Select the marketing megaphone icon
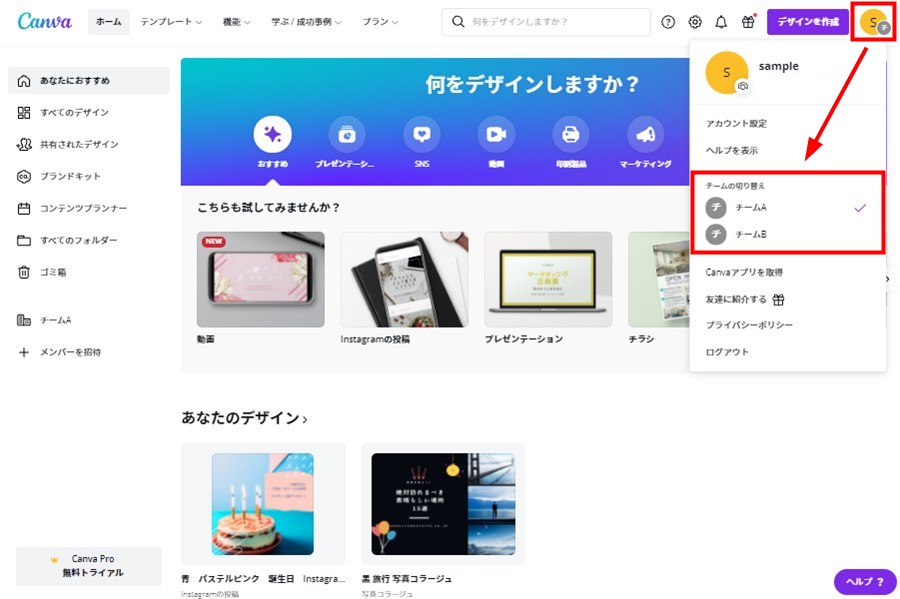Image resolution: width=900 pixels, height=599 pixels. [645, 134]
